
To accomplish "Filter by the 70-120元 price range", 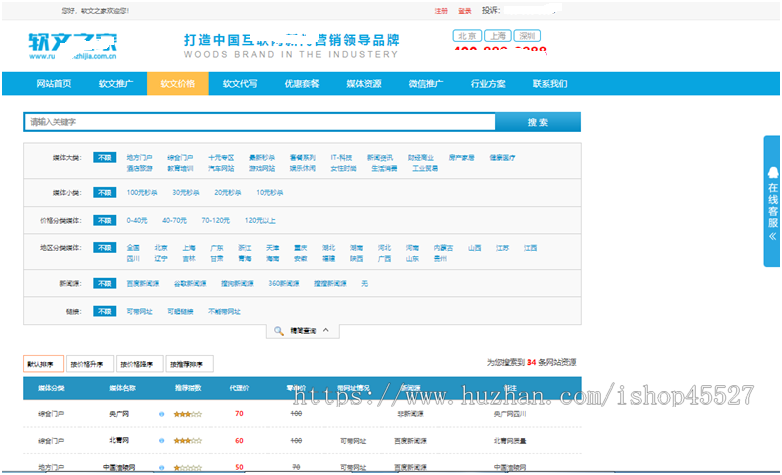I will [x=215, y=221].
